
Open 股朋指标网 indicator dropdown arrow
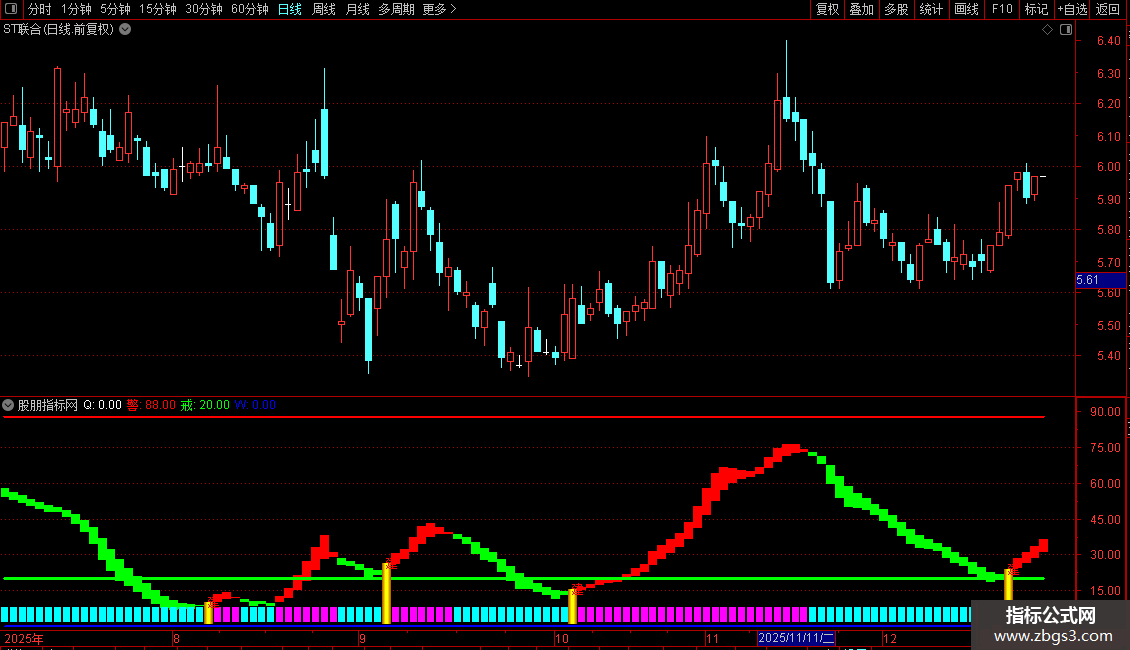coord(8,405)
